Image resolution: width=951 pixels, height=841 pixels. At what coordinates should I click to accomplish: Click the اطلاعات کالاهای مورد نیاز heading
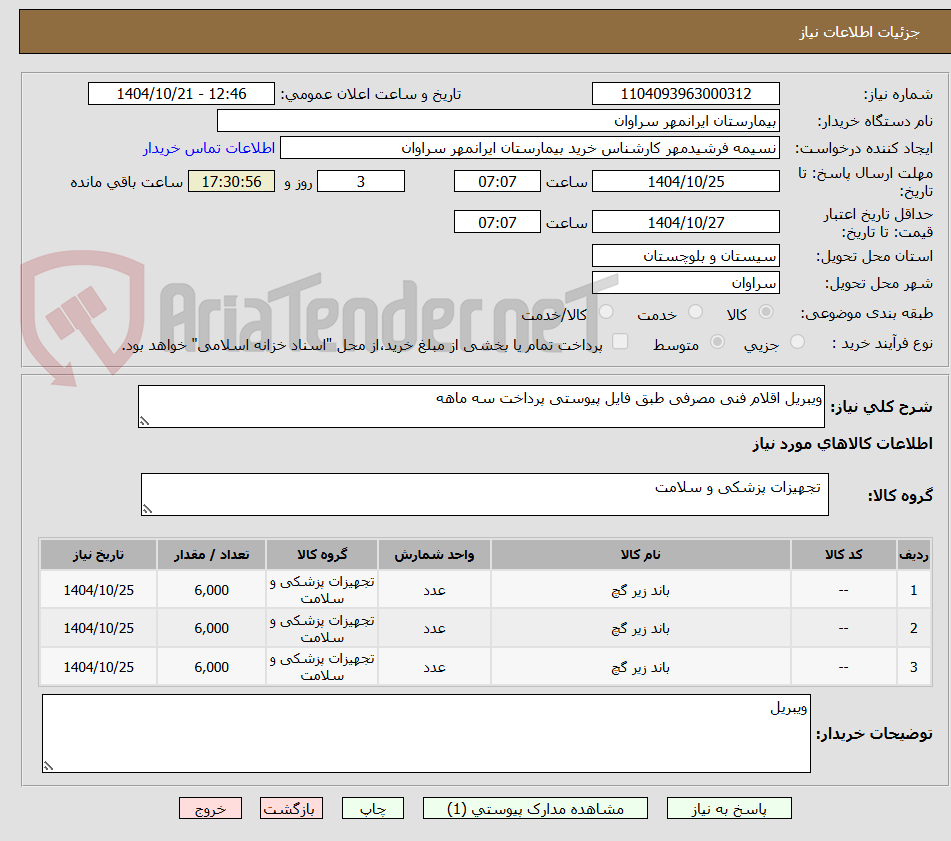[842, 444]
